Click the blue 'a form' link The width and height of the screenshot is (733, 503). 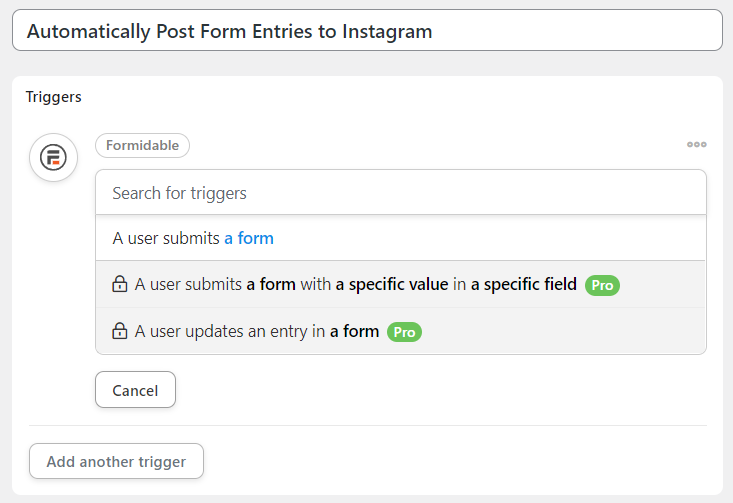click(249, 238)
